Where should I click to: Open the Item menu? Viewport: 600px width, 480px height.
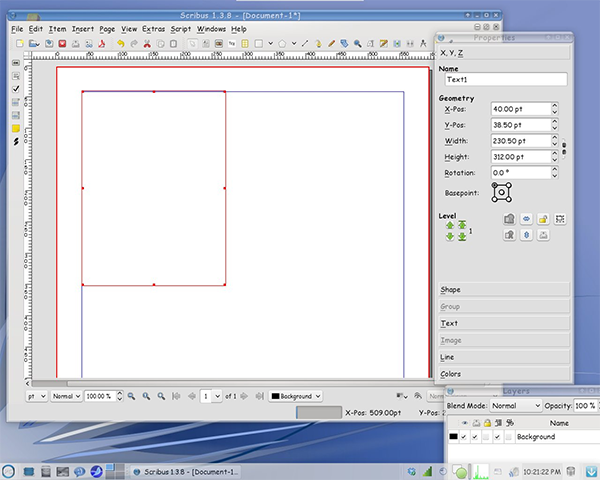[x=57, y=29]
